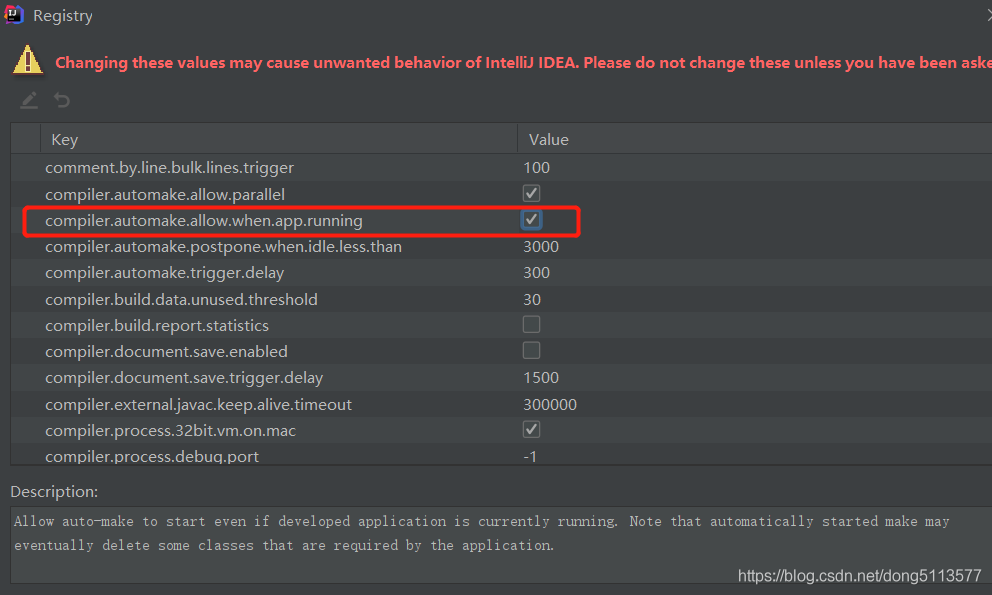Select the compiler.process.debug.port row
Viewport: 992px width, 595px height.
(x=152, y=457)
